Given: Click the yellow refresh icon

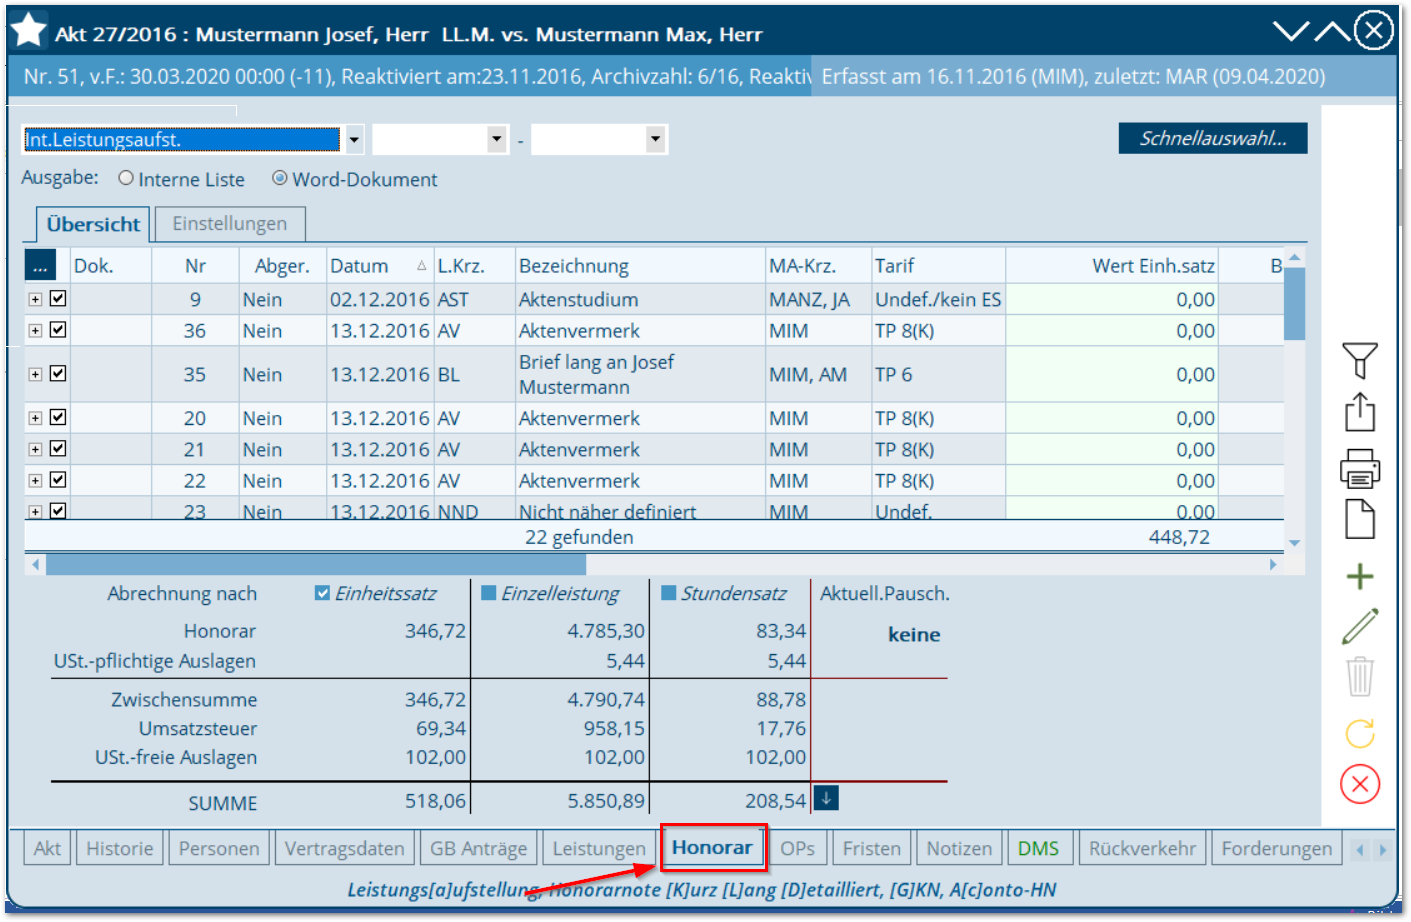Looking at the screenshot, I should point(1360,733).
